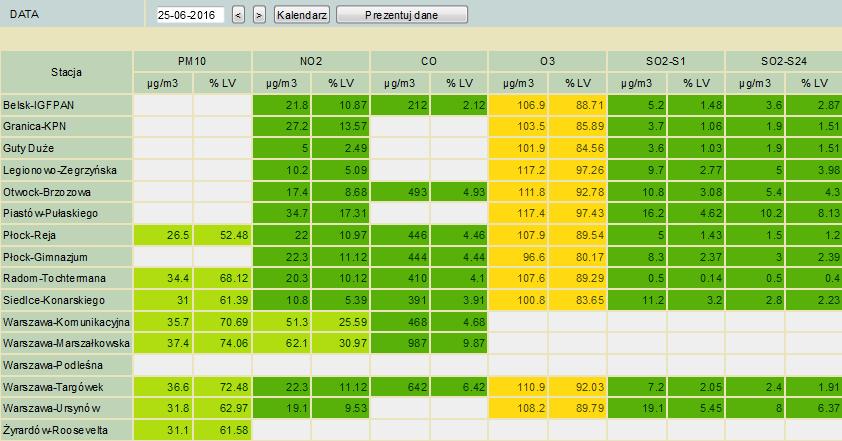This screenshot has width=842, height=441.
Task: Select station Belsk-IGFPAN
Action: pos(67,105)
